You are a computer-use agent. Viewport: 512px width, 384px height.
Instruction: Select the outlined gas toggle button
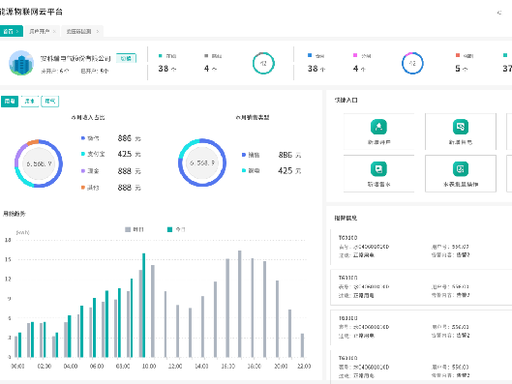(x=50, y=101)
